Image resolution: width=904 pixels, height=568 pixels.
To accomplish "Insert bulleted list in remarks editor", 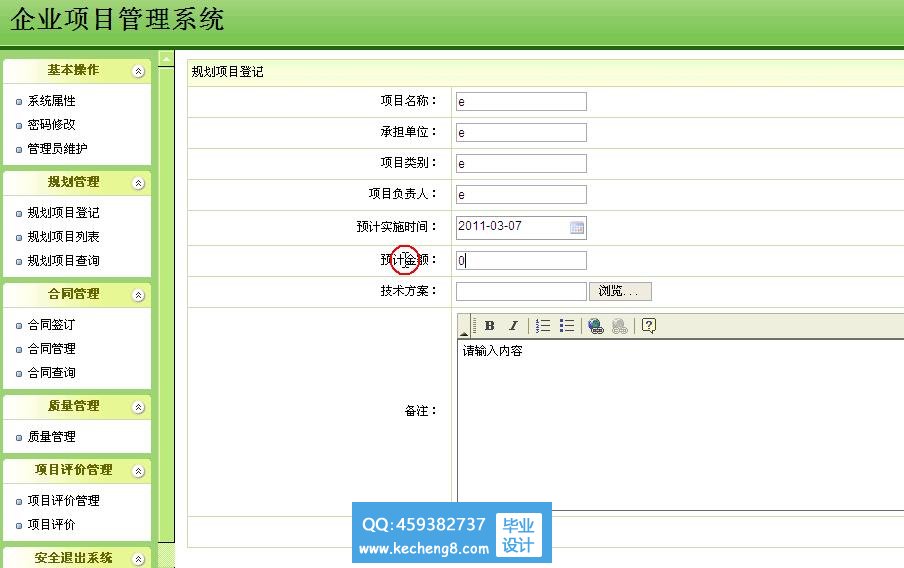I will pyautogui.click(x=567, y=326).
